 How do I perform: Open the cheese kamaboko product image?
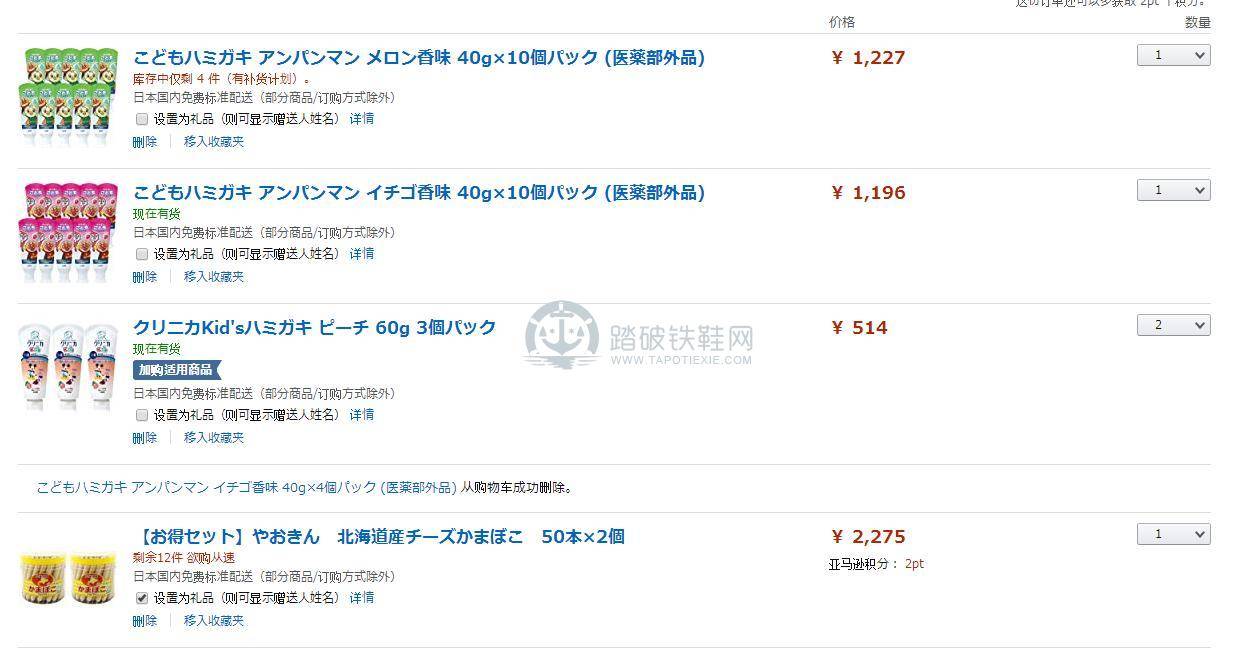(x=69, y=579)
